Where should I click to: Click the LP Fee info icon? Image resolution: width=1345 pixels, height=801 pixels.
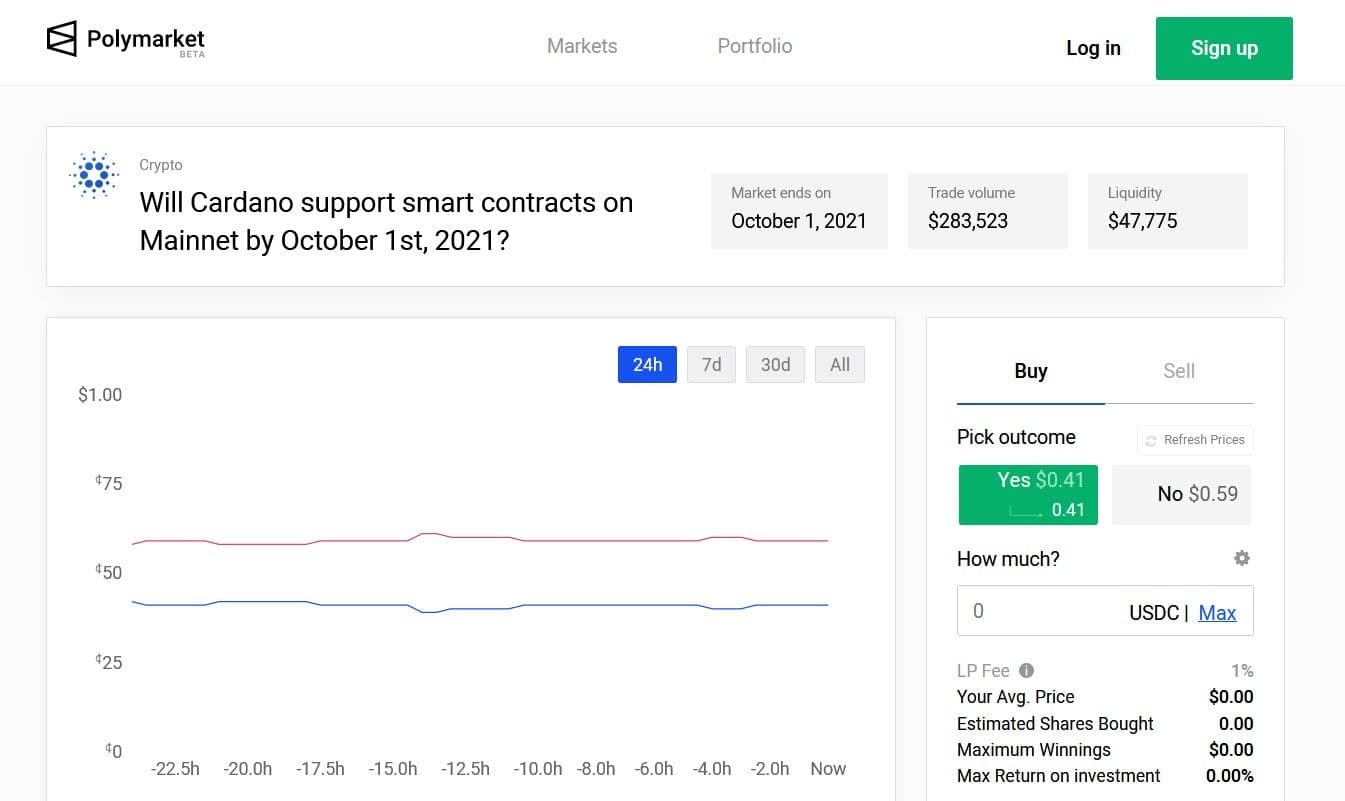[x=1026, y=671]
